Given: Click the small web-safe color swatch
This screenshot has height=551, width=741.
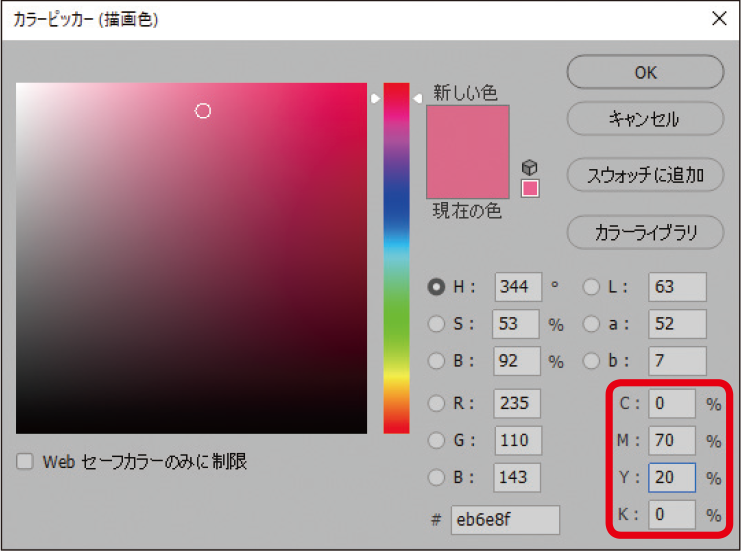Looking at the screenshot, I should (x=530, y=188).
